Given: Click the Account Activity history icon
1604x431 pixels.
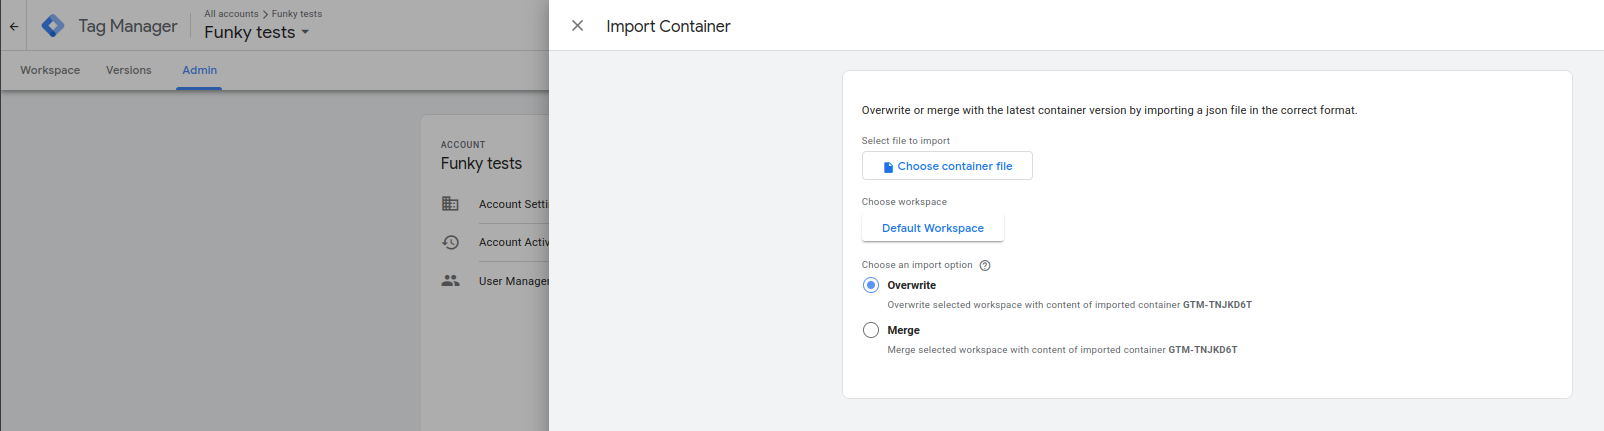Looking at the screenshot, I should (x=451, y=242).
